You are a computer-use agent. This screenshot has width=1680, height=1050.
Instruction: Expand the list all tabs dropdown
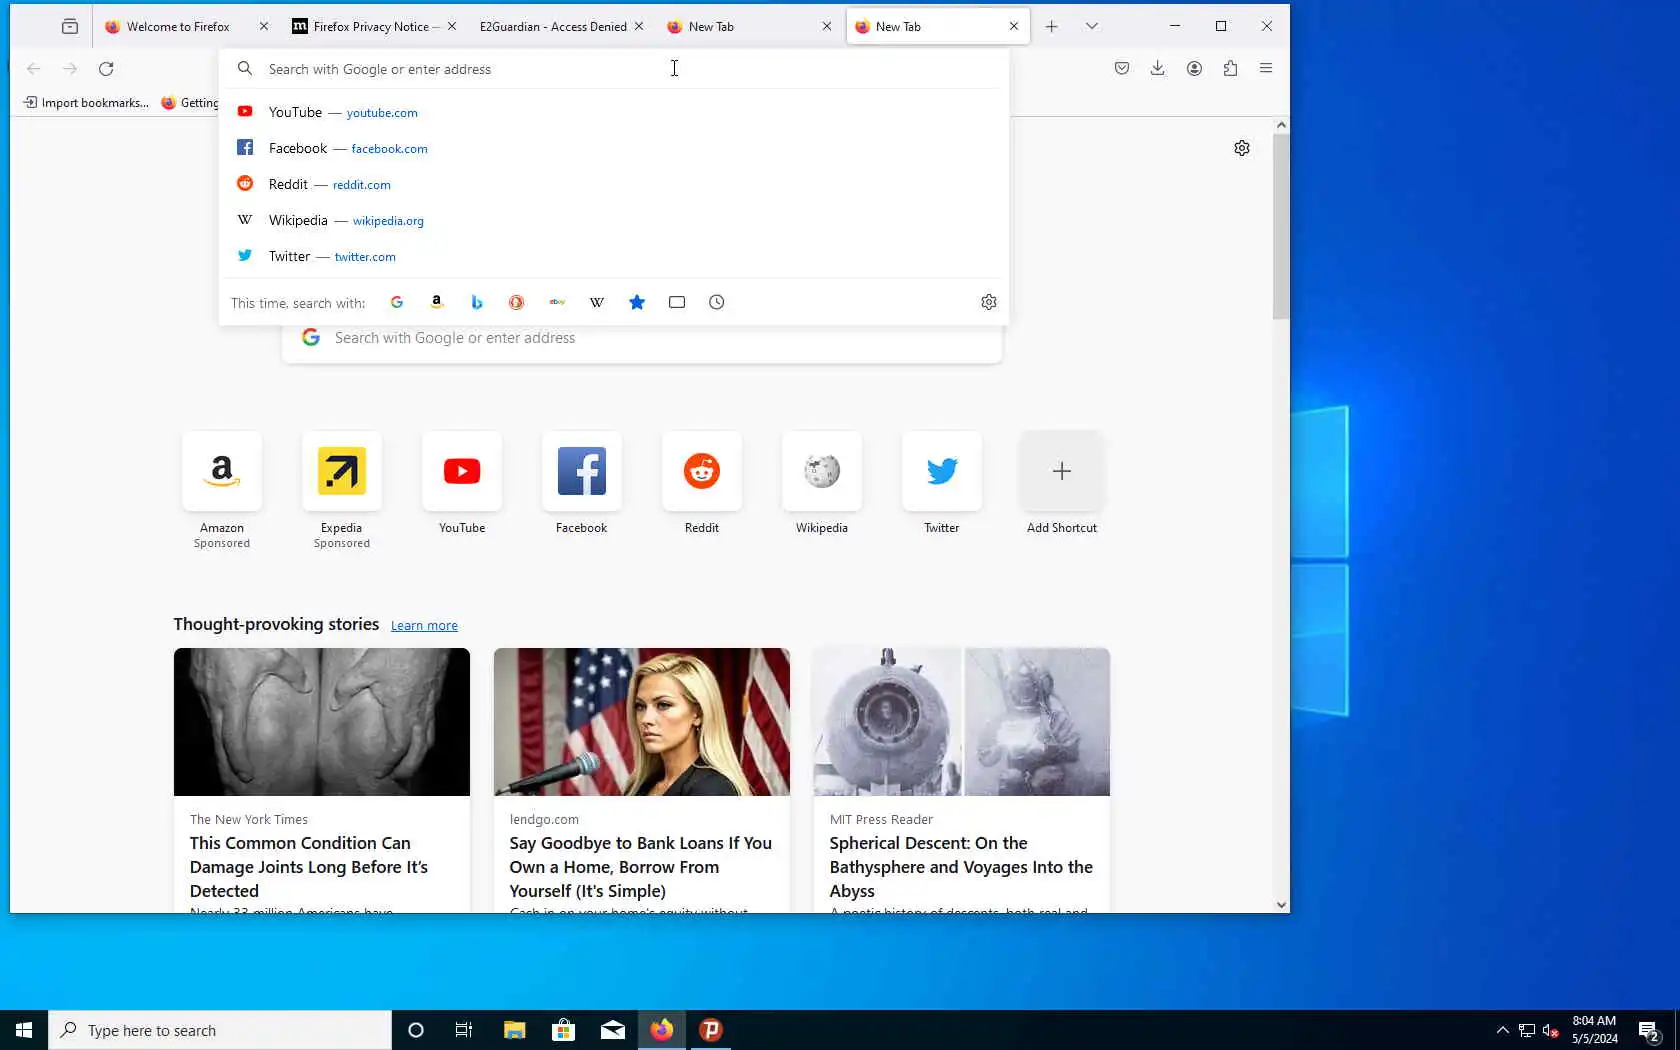pos(1092,27)
